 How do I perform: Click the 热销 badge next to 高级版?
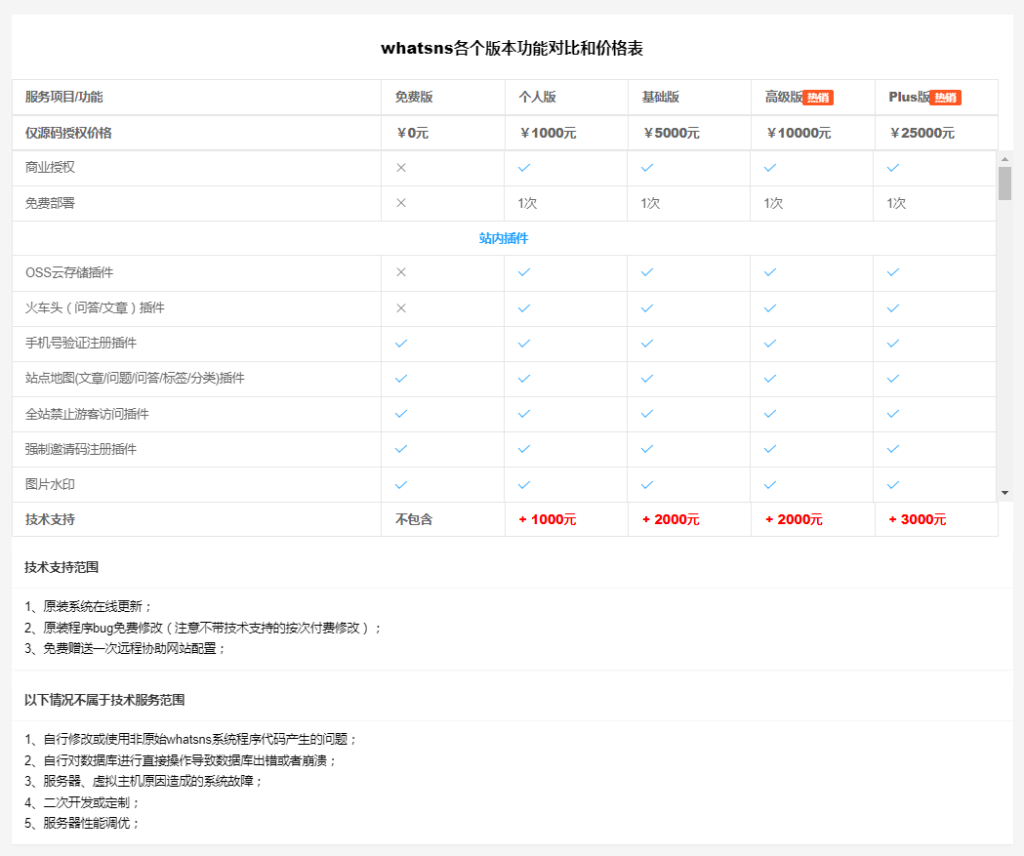point(818,98)
